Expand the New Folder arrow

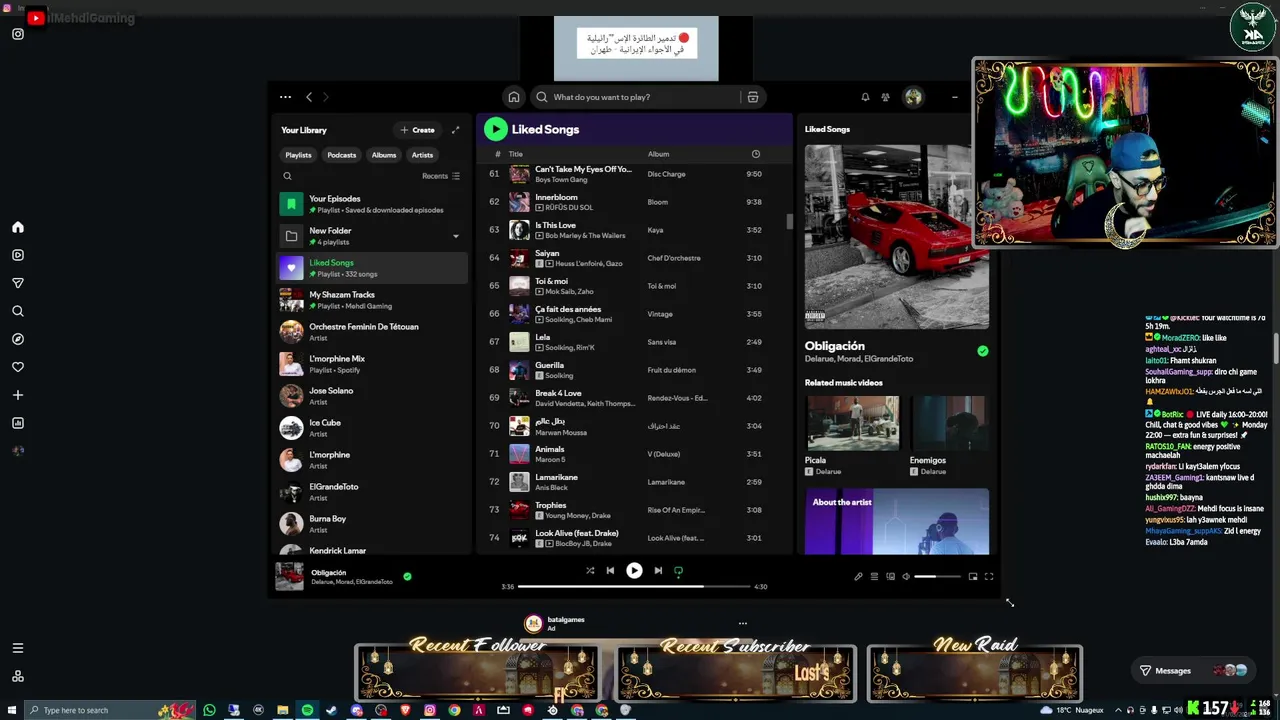tap(456, 236)
